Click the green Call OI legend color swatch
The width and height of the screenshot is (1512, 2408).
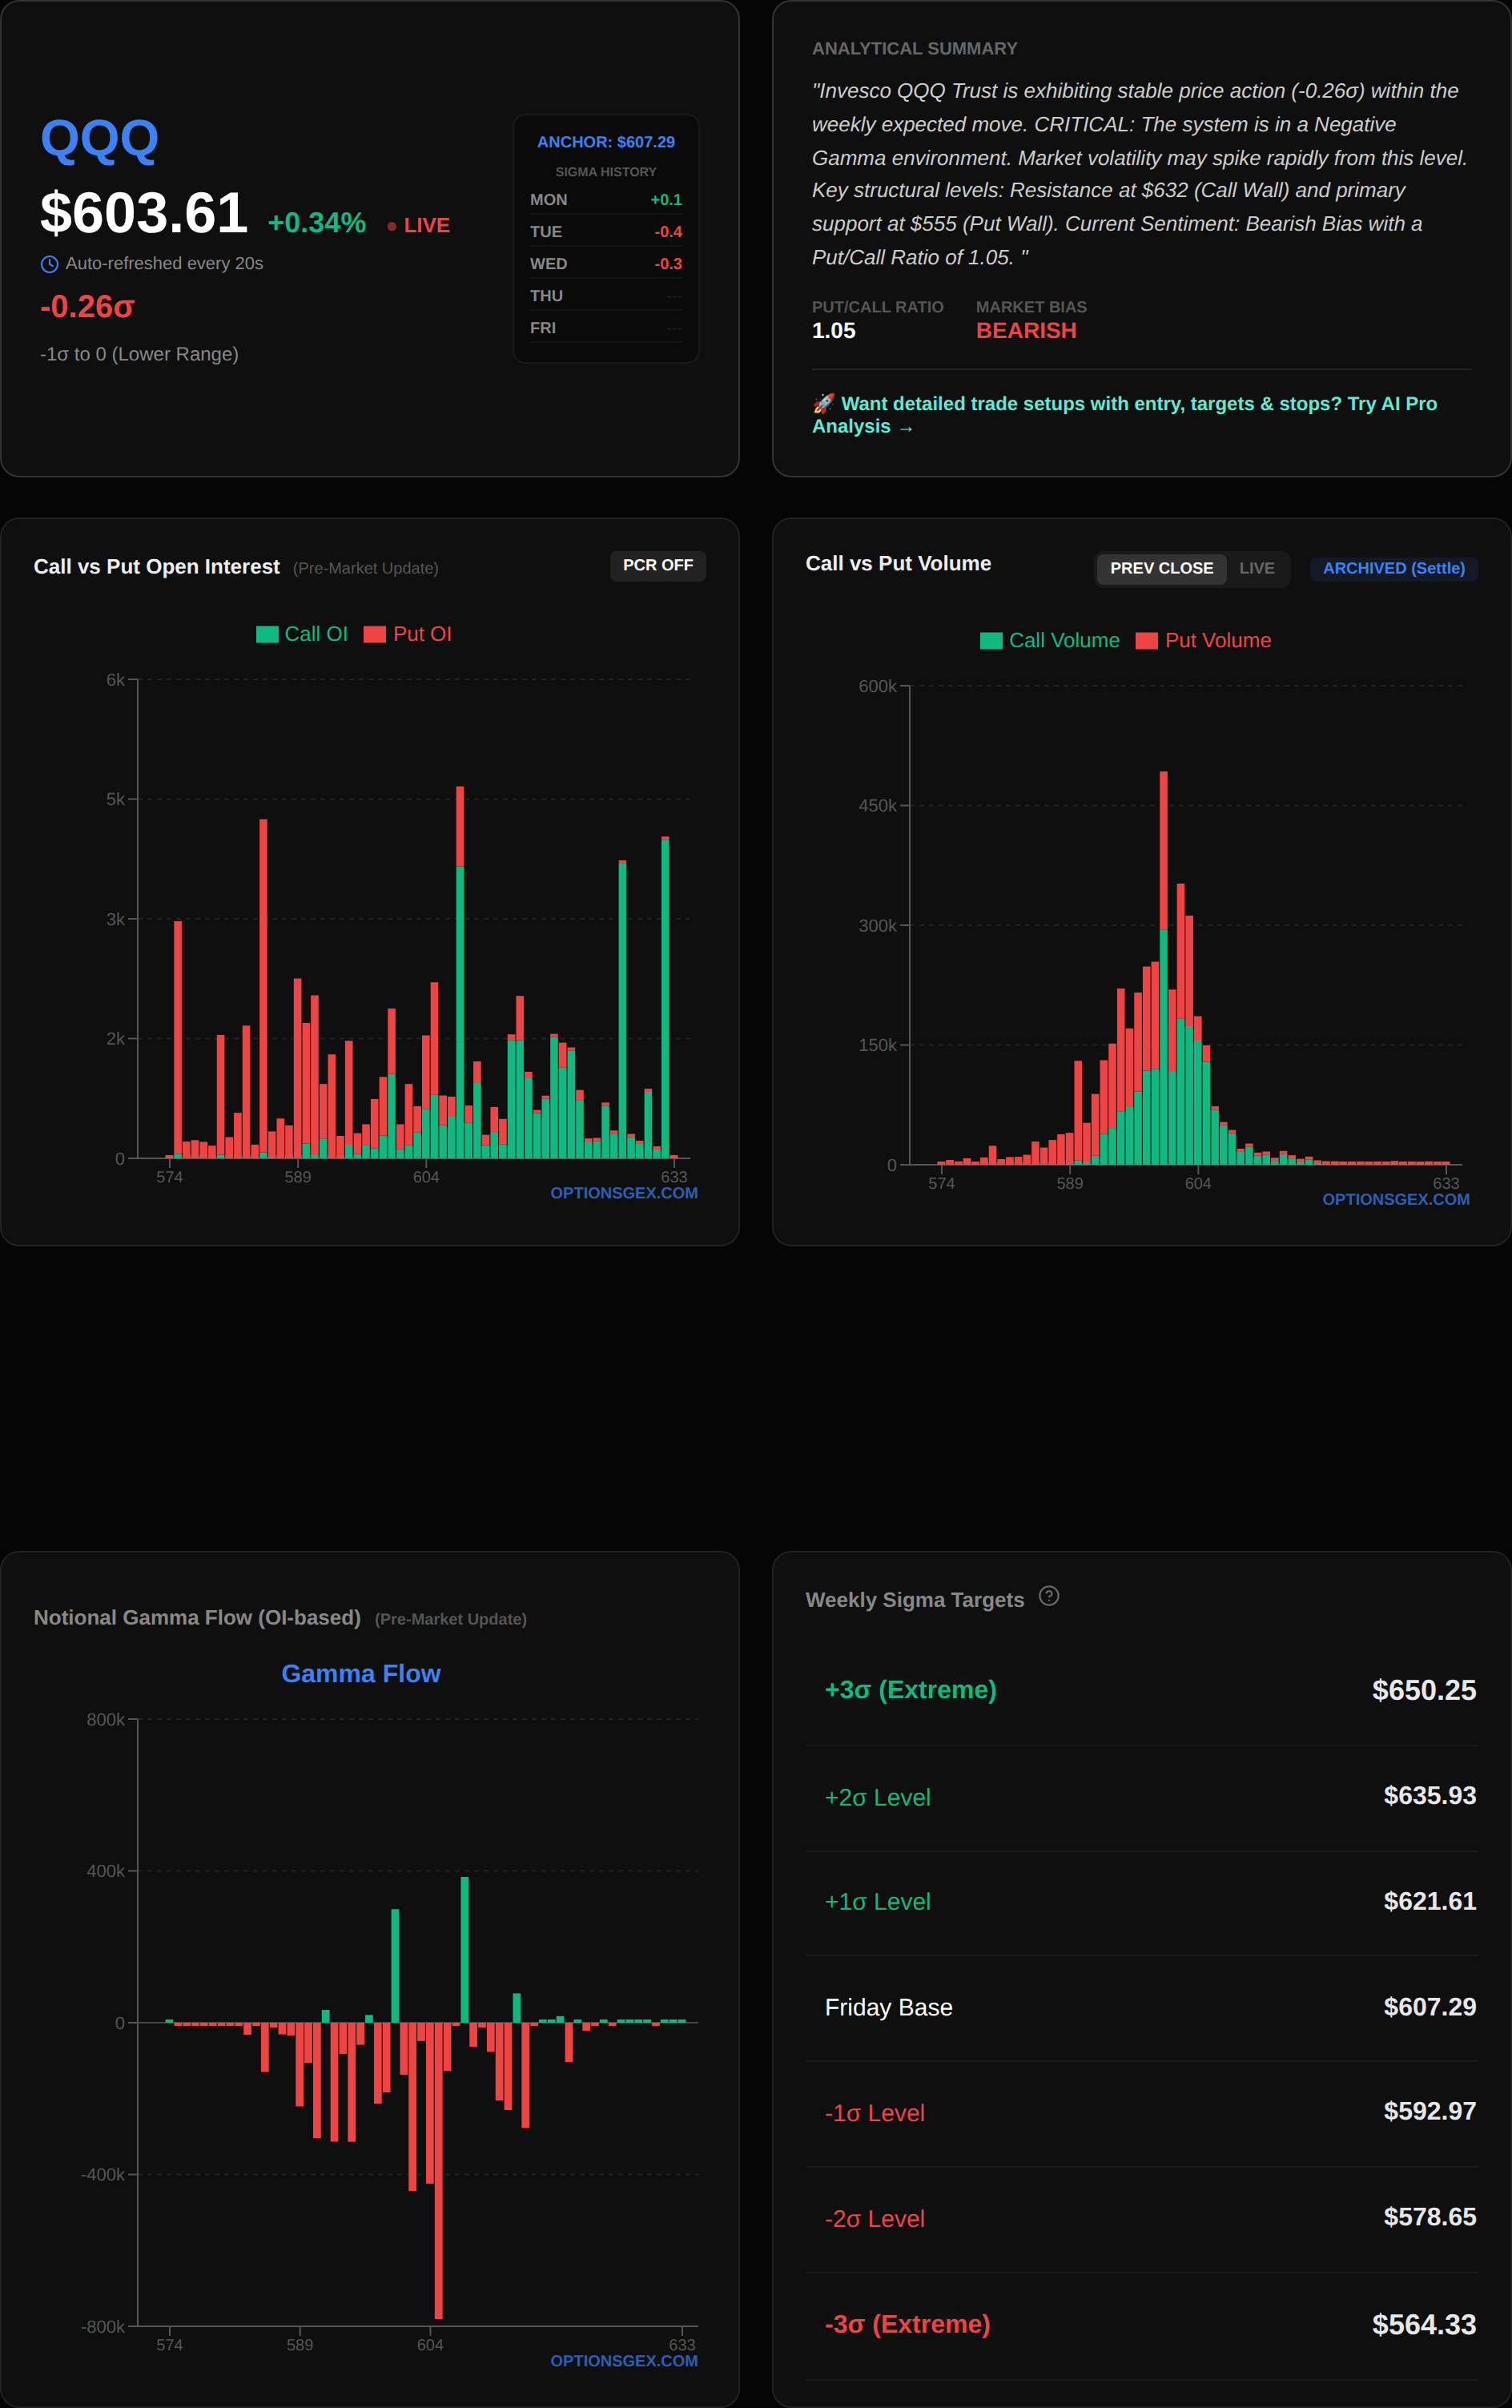pyautogui.click(x=267, y=634)
